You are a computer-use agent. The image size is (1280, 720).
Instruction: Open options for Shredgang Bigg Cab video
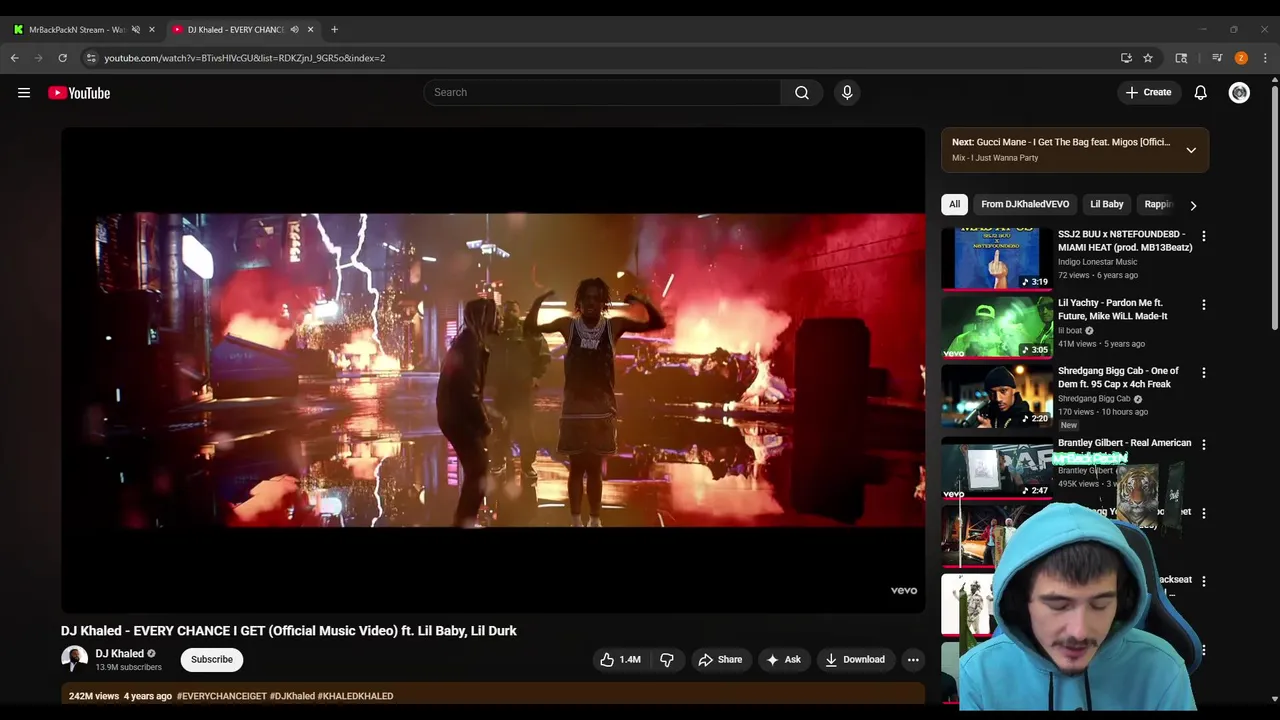coord(1203,373)
